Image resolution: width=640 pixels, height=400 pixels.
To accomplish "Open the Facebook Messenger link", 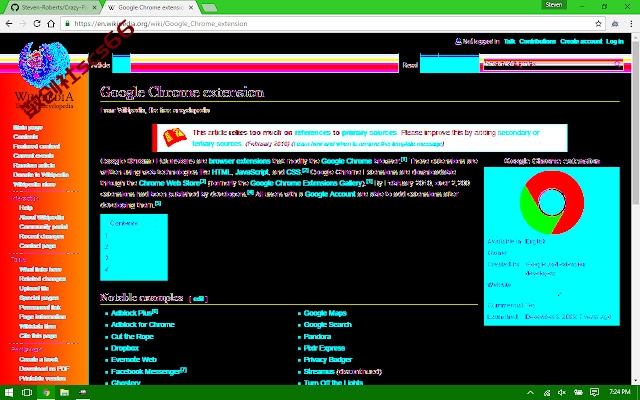I will point(145,371).
